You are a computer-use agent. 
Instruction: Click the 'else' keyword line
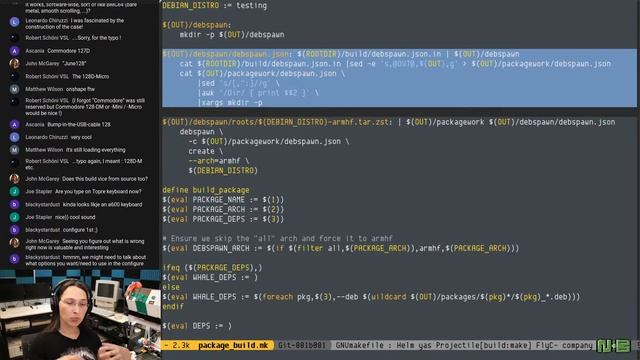(x=171, y=287)
